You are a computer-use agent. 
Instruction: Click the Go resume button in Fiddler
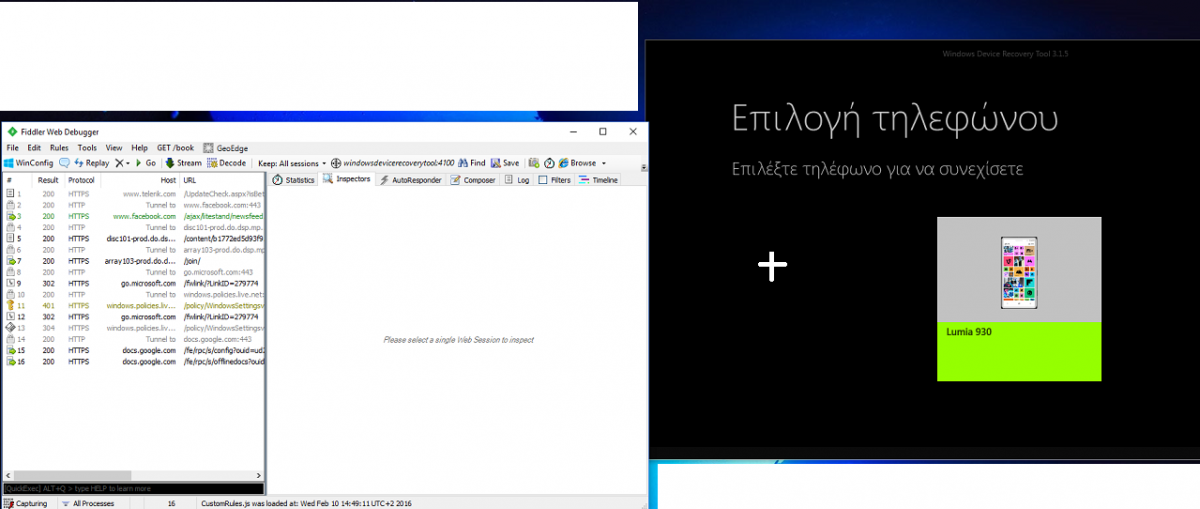145,163
